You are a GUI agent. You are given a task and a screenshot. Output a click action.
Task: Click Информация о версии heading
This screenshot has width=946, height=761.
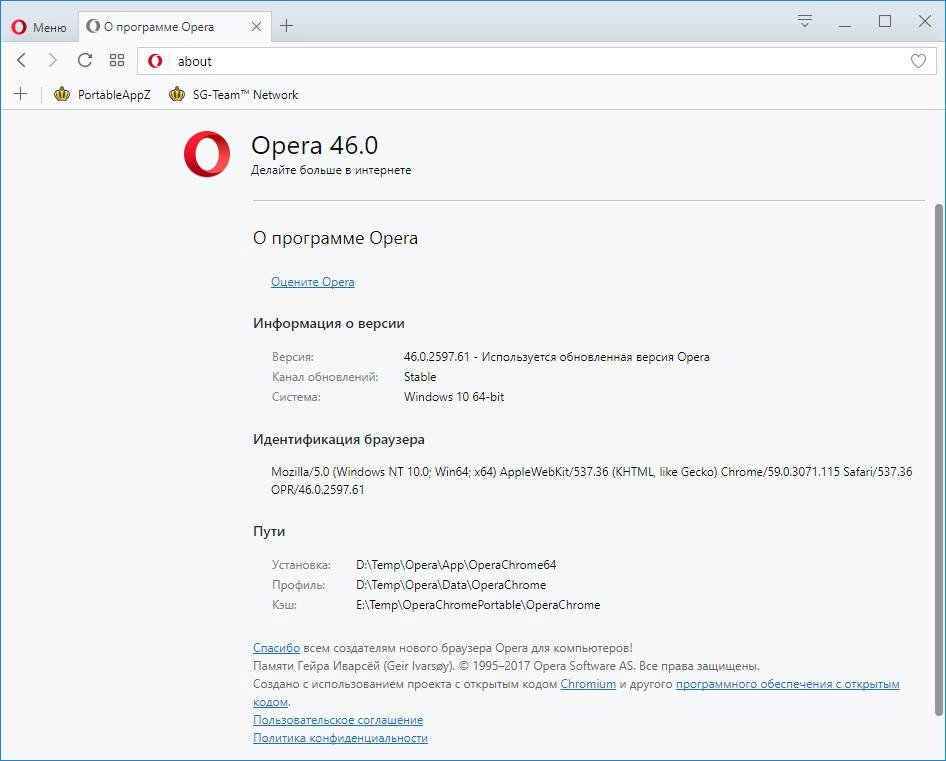point(329,323)
